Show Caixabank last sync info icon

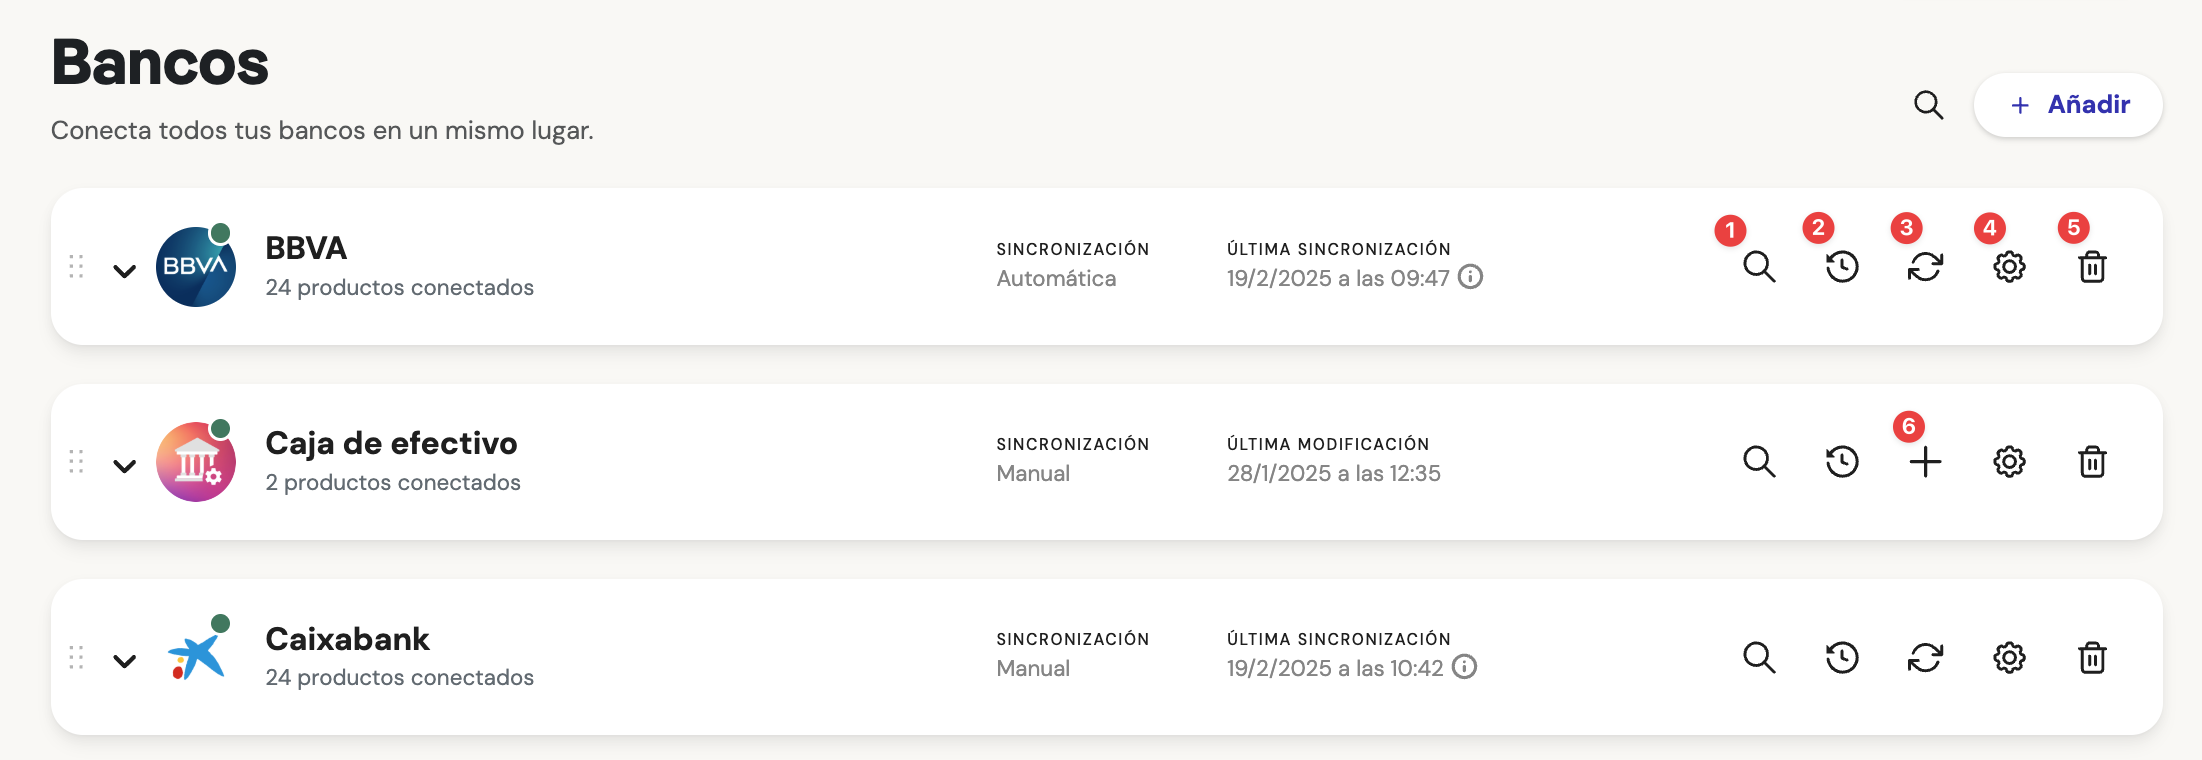[1464, 667]
